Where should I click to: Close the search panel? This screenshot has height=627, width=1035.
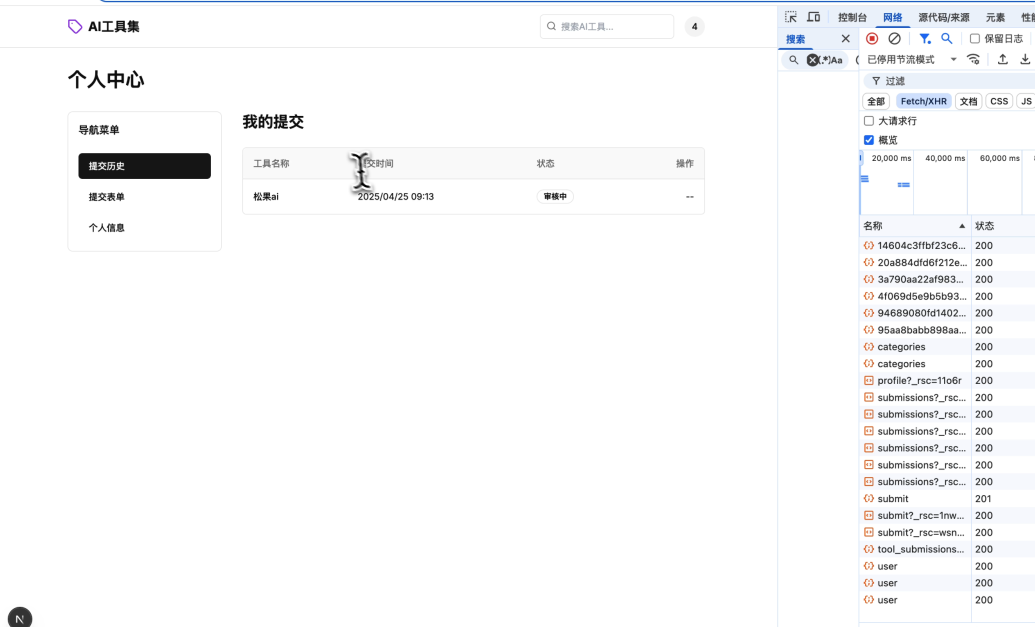(845, 39)
